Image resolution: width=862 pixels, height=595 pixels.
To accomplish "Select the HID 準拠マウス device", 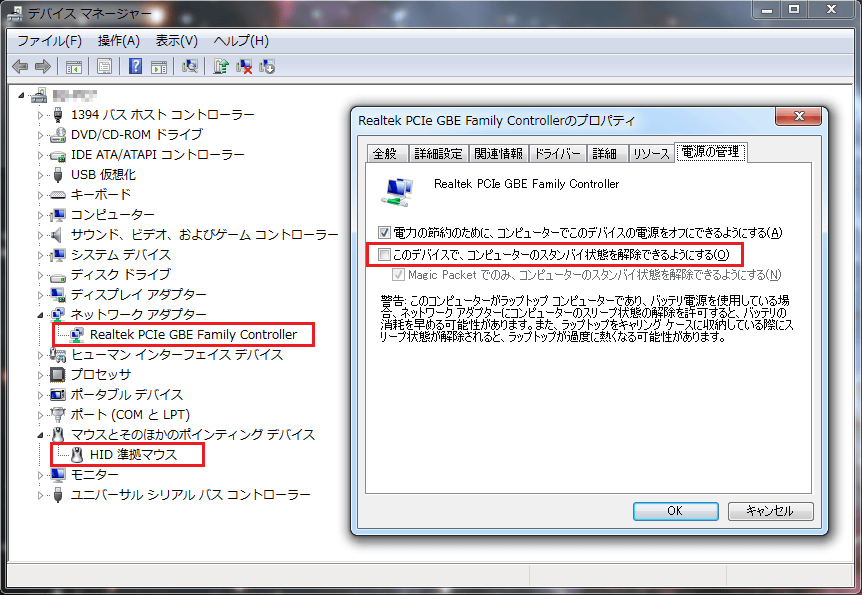I will pyautogui.click(x=133, y=455).
